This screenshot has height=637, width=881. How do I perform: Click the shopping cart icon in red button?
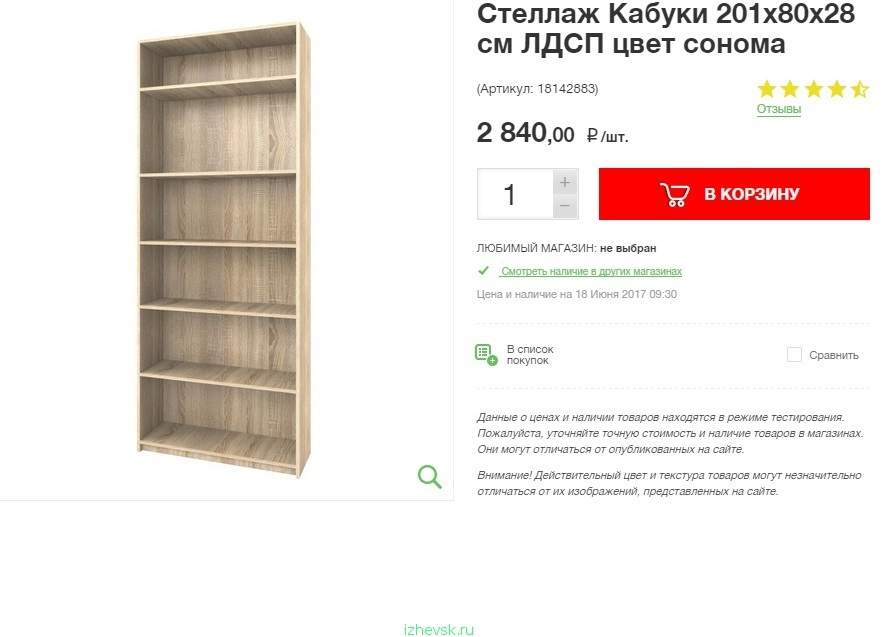675,194
